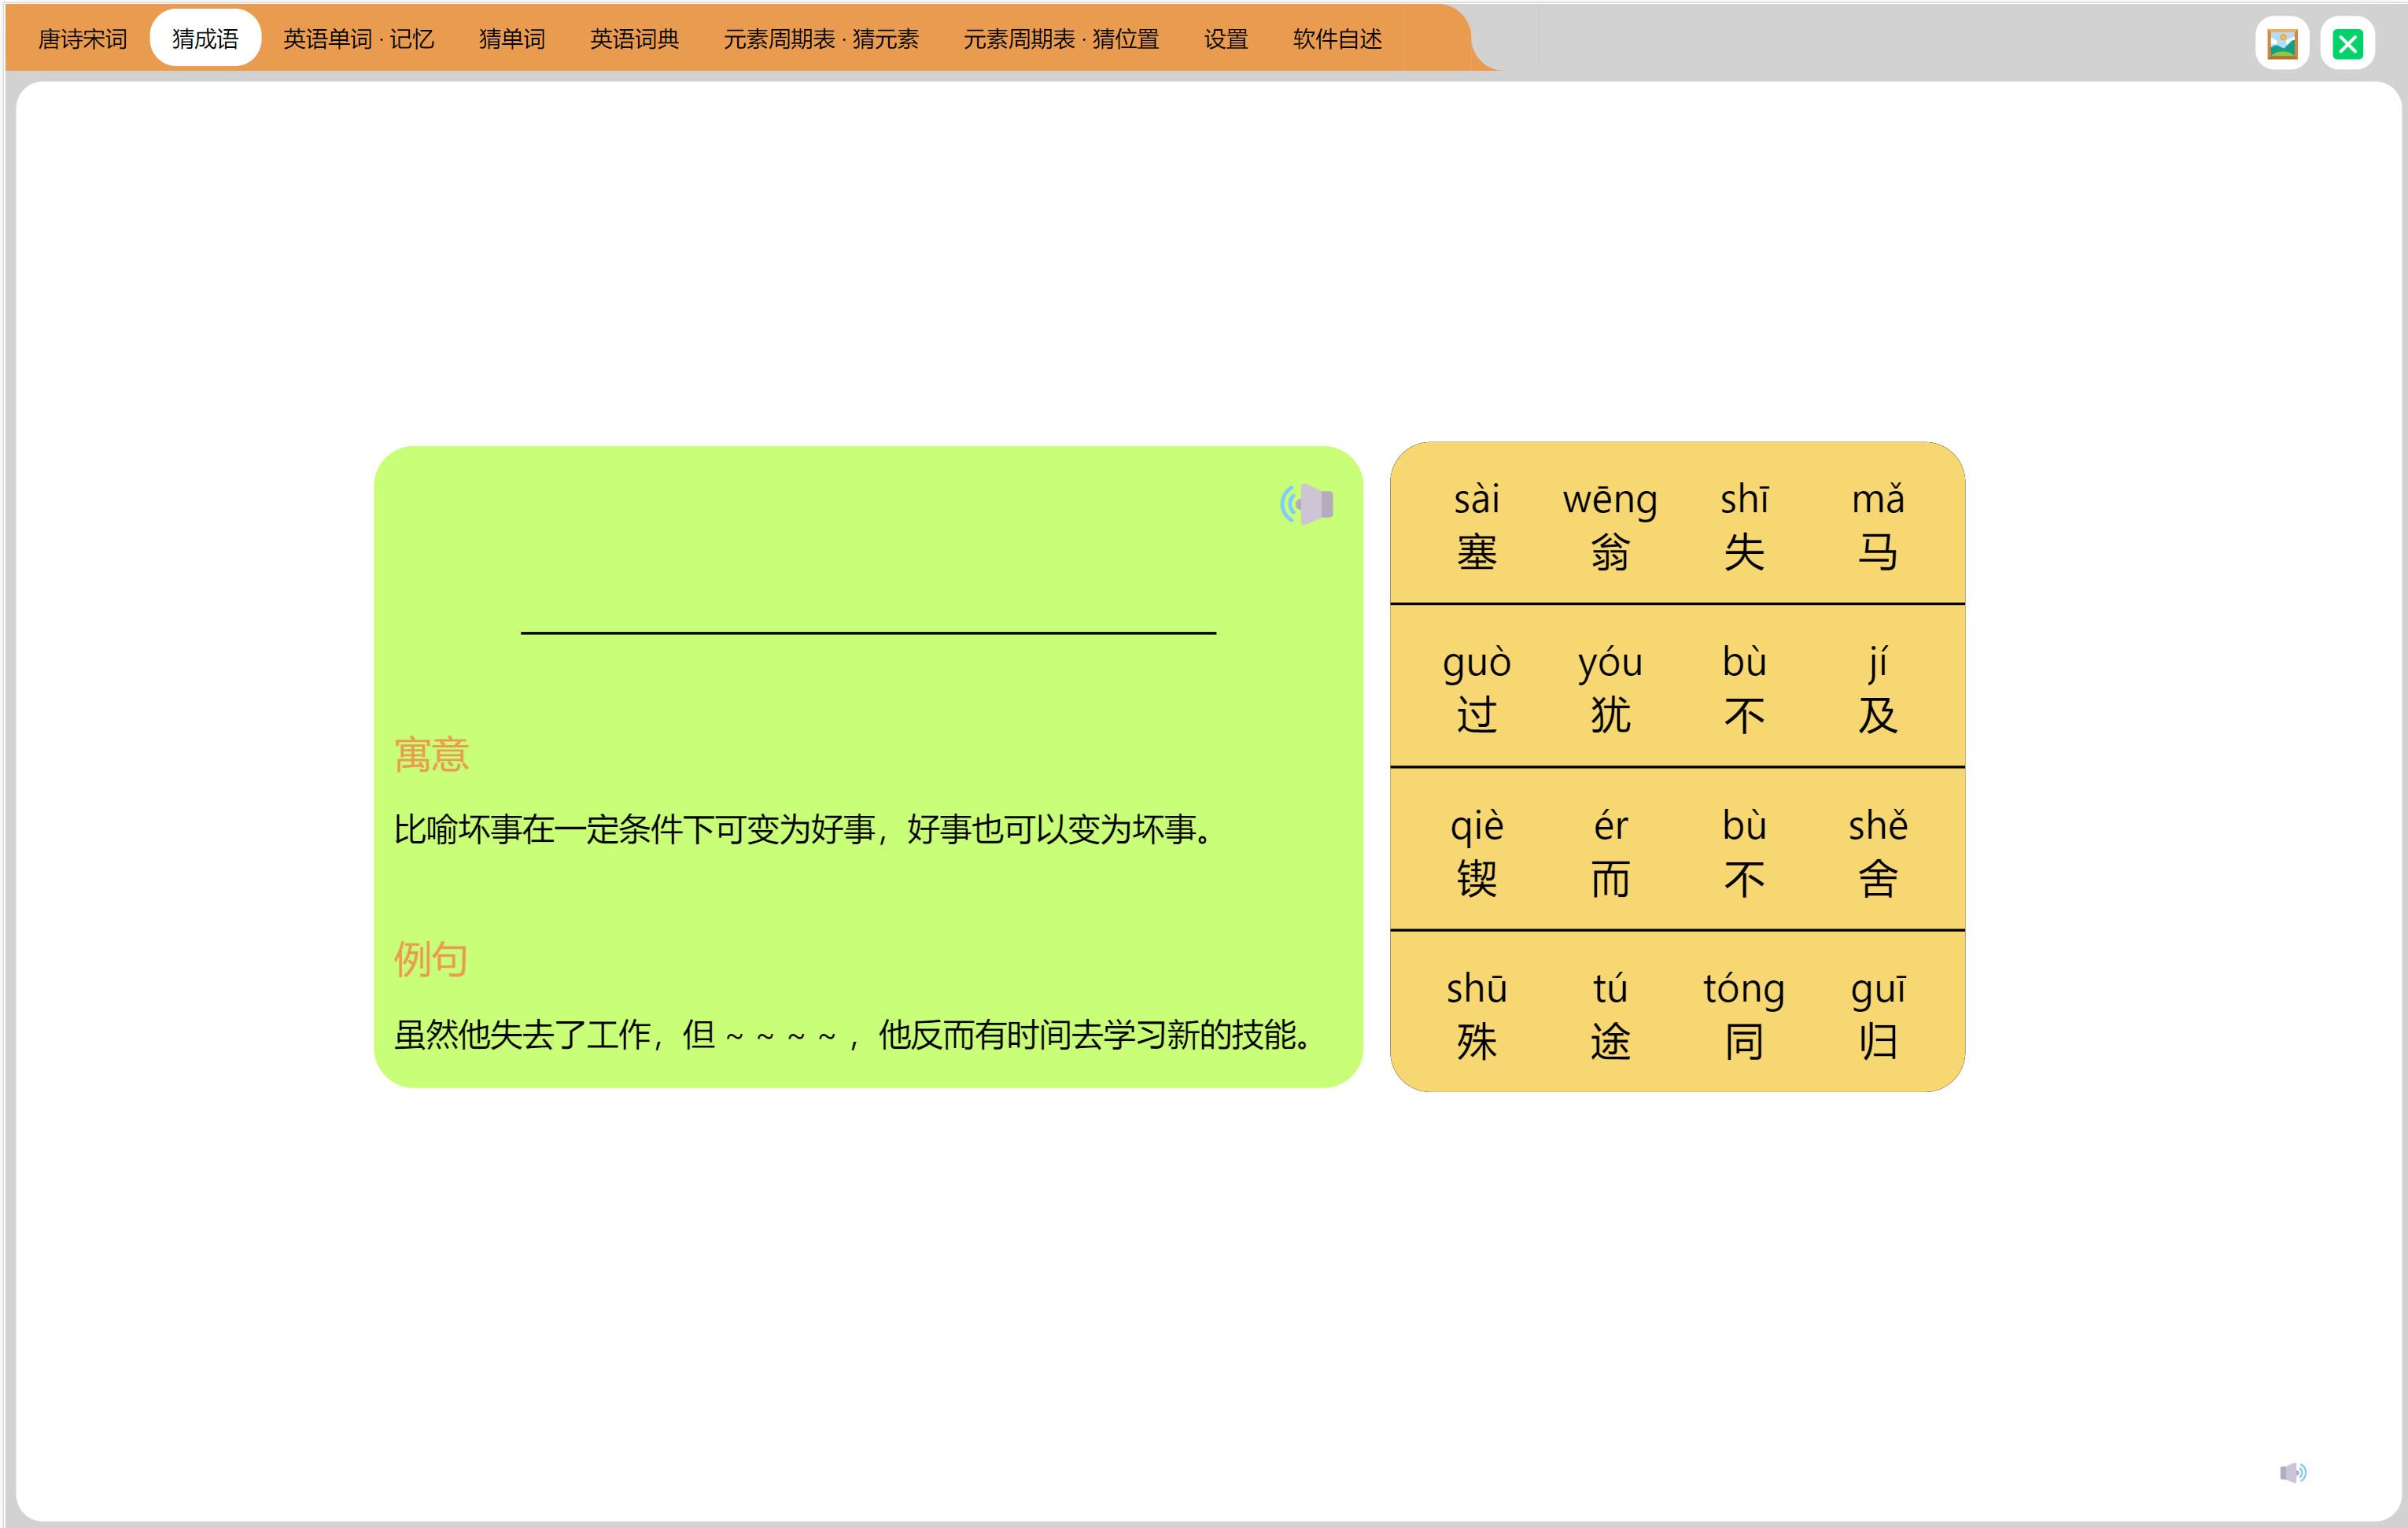Viewport: 2408px width, 1528px height.
Task: Switch to 英语单词 · 记忆 tab
Action: point(358,39)
